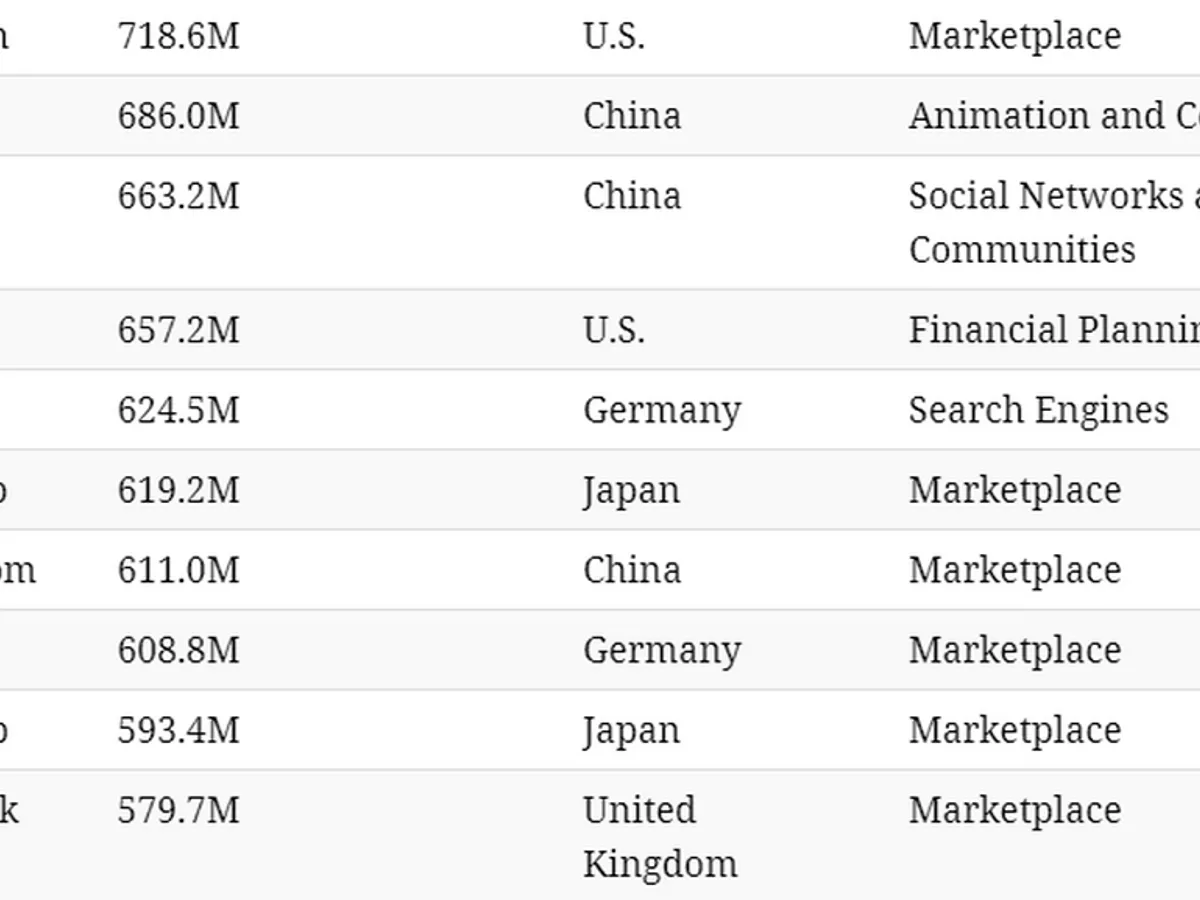Screen dimensions: 1200x900
Task: Select the 657.2M table cell
Action: point(178,330)
